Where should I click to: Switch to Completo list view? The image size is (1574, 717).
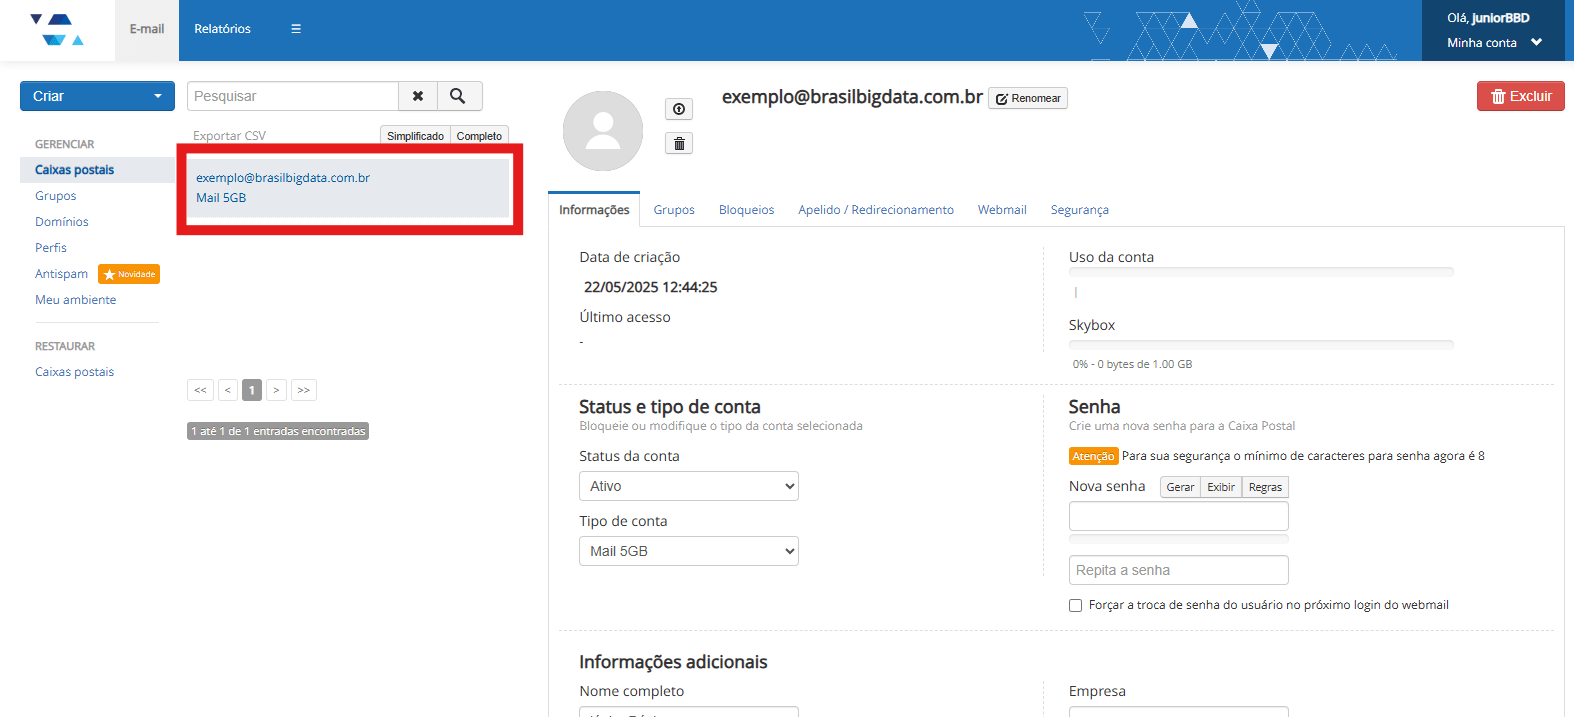pos(479,136)
